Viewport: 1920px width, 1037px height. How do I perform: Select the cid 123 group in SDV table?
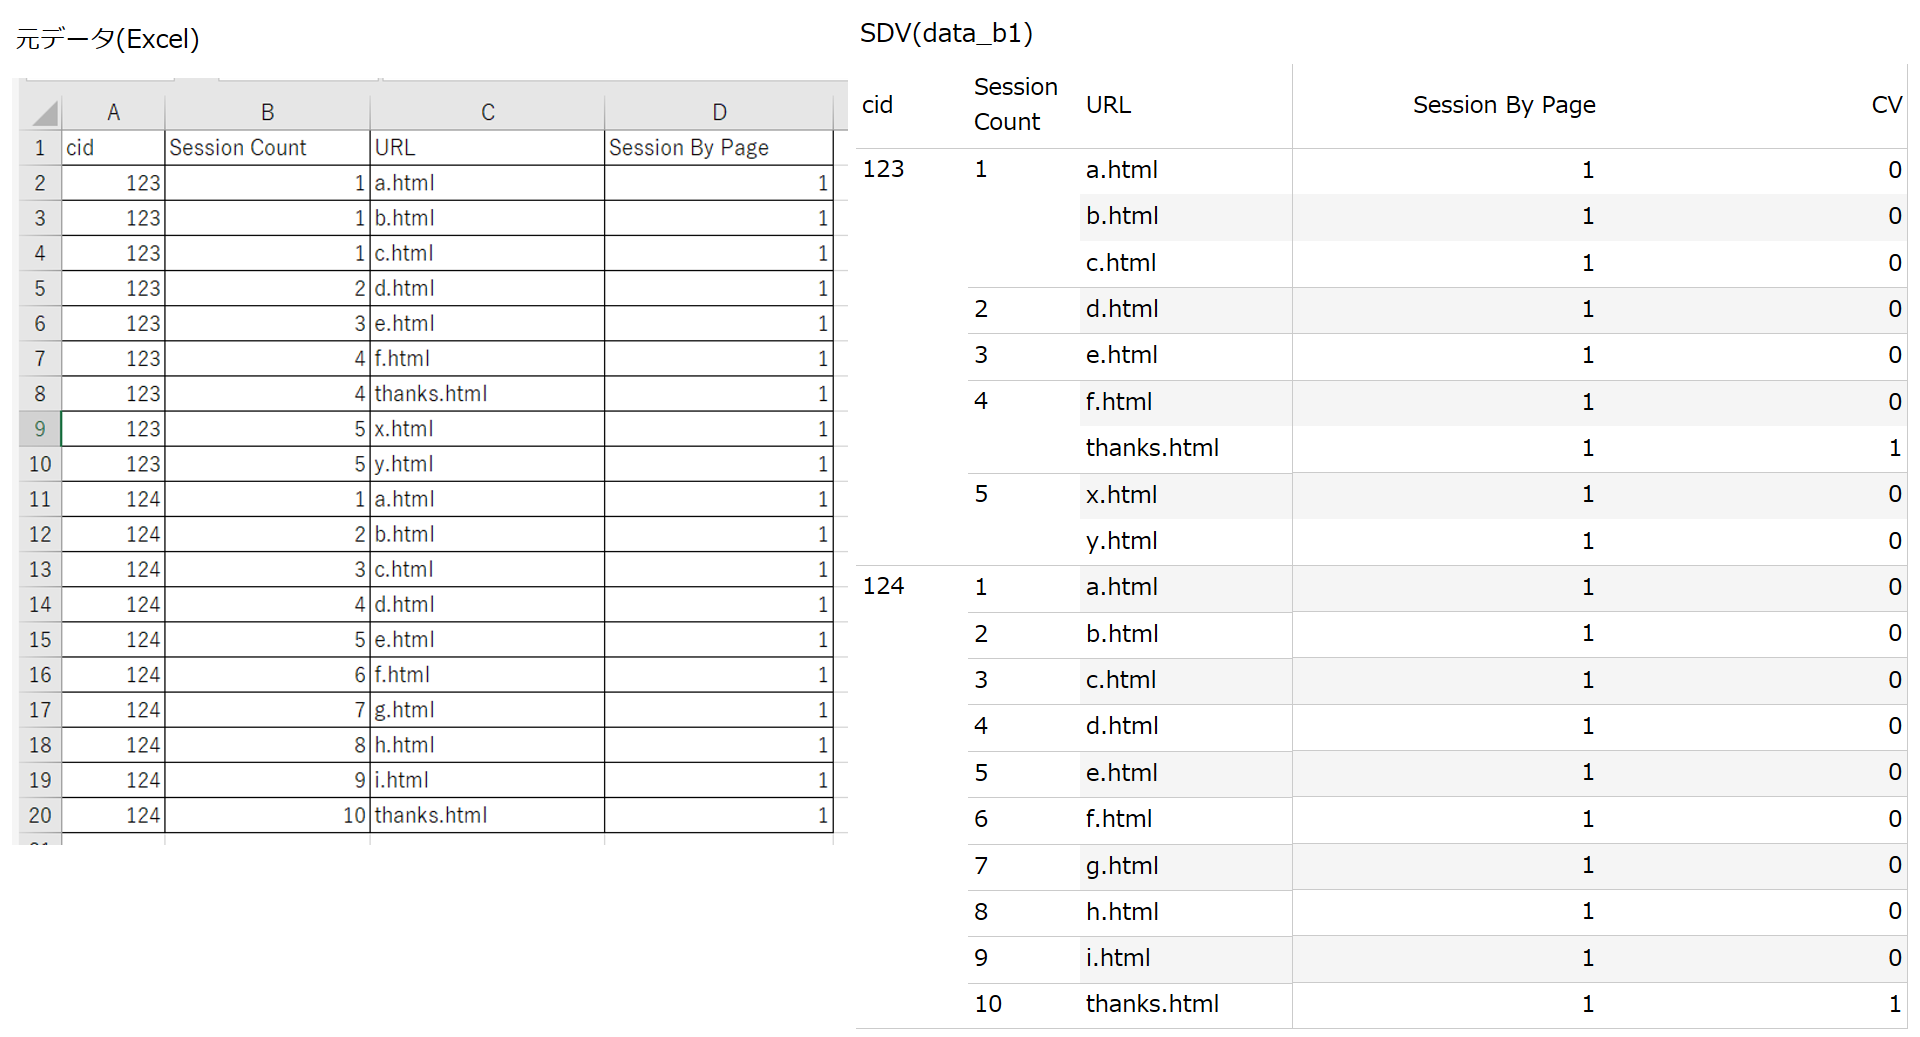pyautogui.click(x=883, y=169)
